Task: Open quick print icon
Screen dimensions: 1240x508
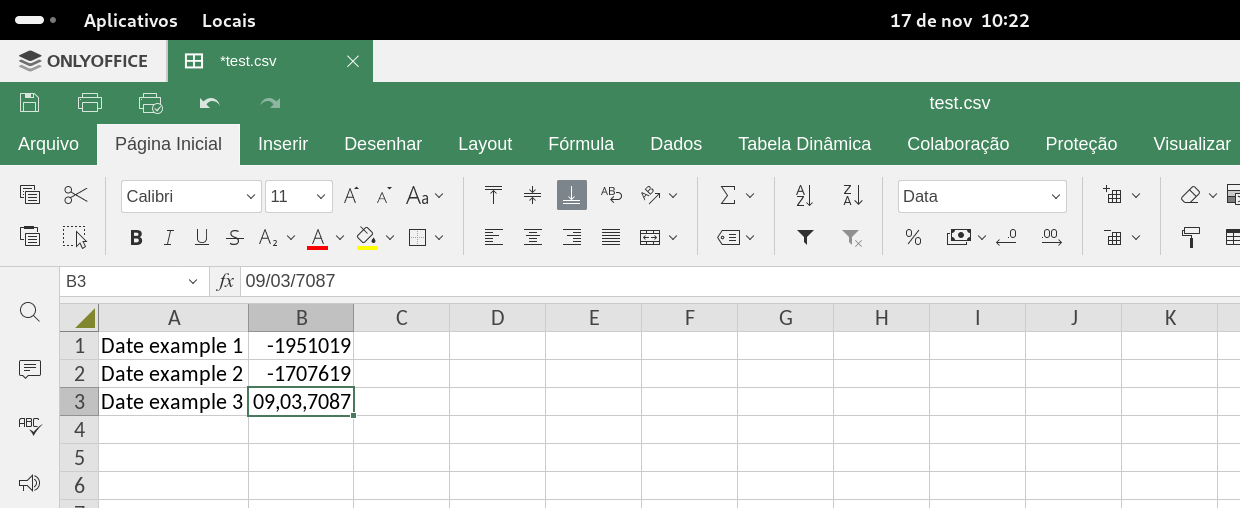Action: tap(150, 102)
